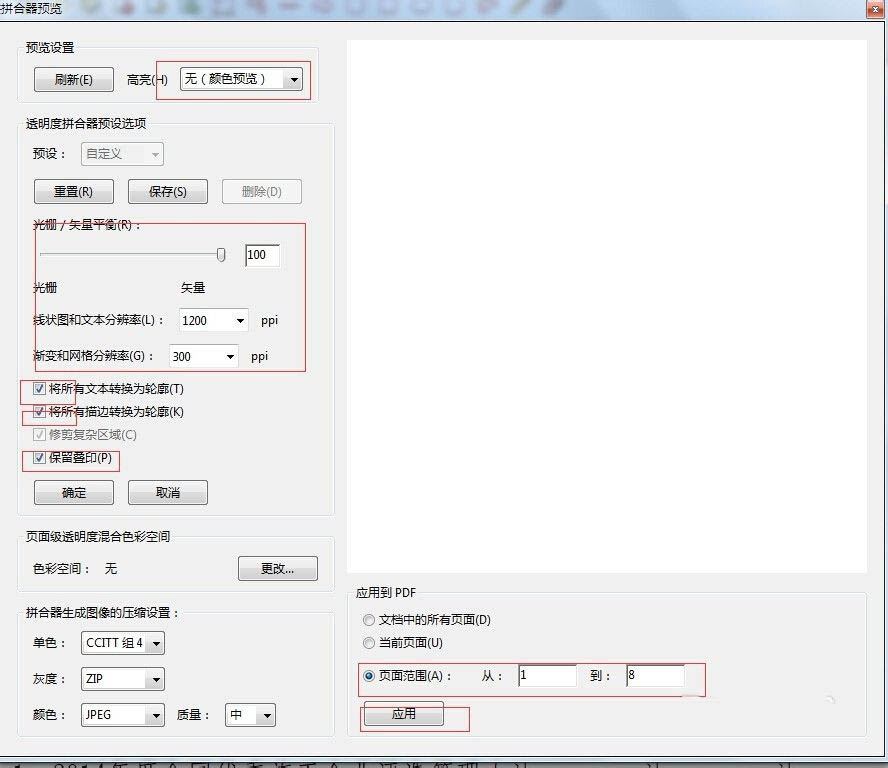
Task: Open the 灰度 dropdown showing ZIP
Action: (x=122, y=679)
